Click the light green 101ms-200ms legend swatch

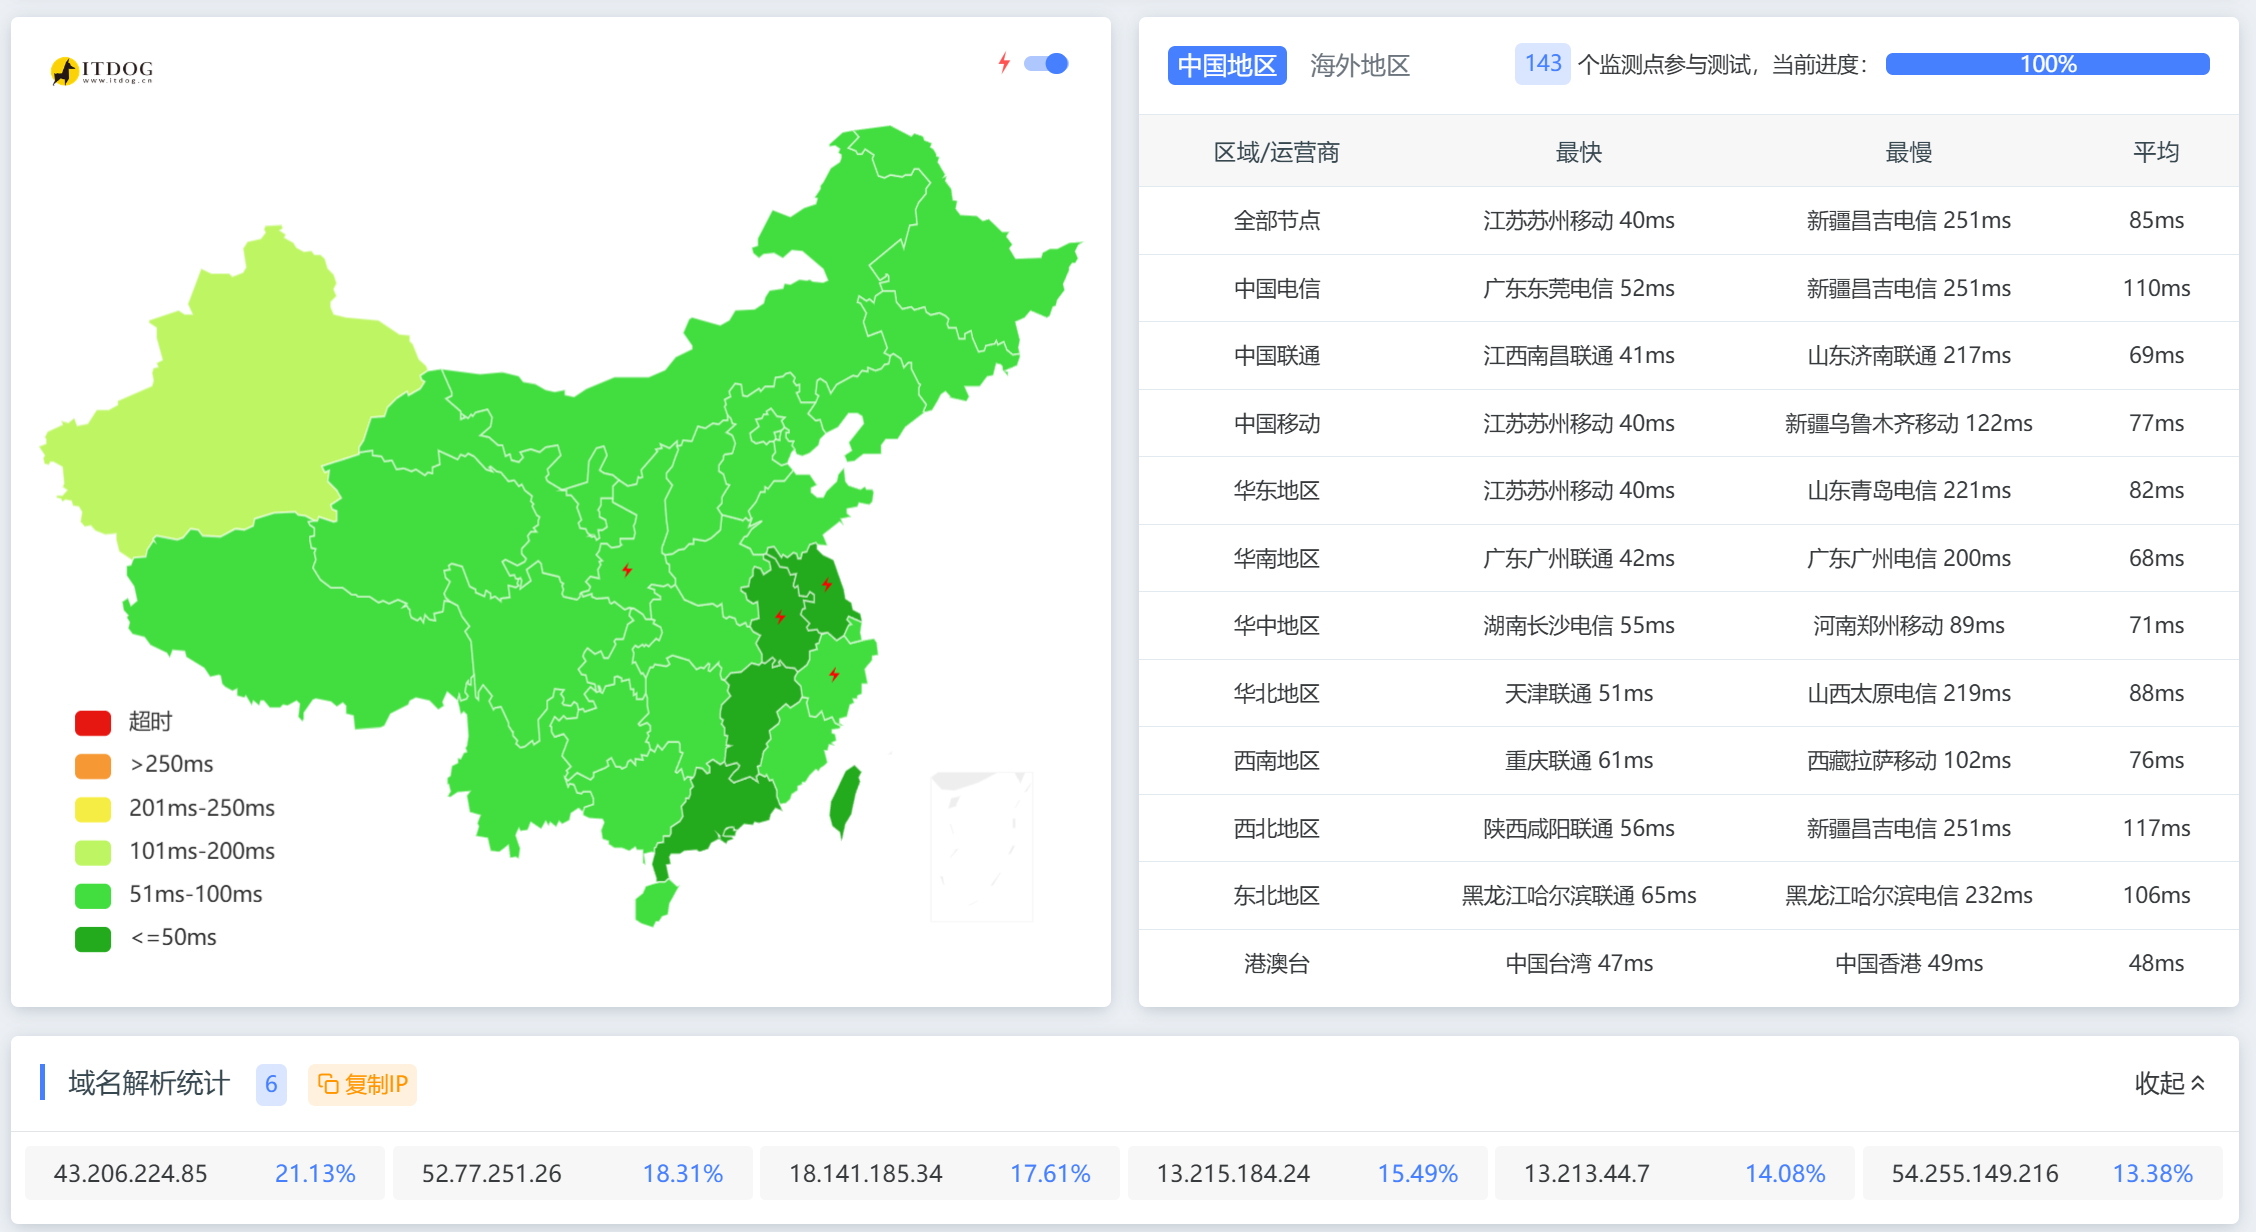tap(93, 852)
